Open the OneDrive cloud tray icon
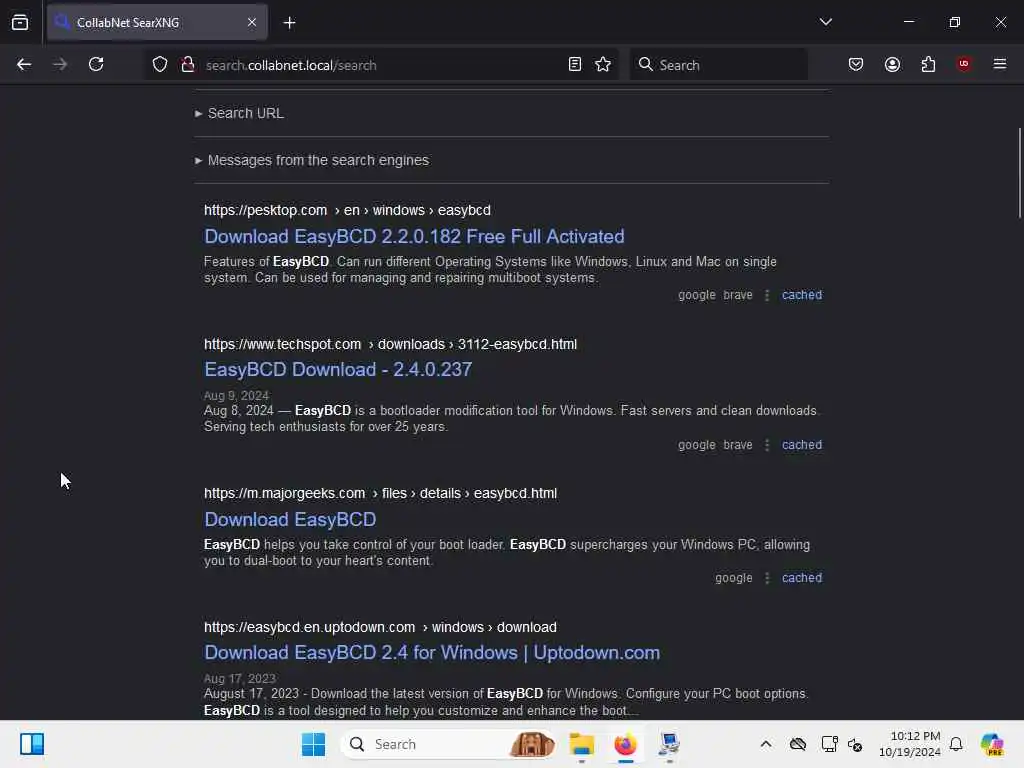The width and height of the screenshot is (1024, 768). tap(797, 744)
